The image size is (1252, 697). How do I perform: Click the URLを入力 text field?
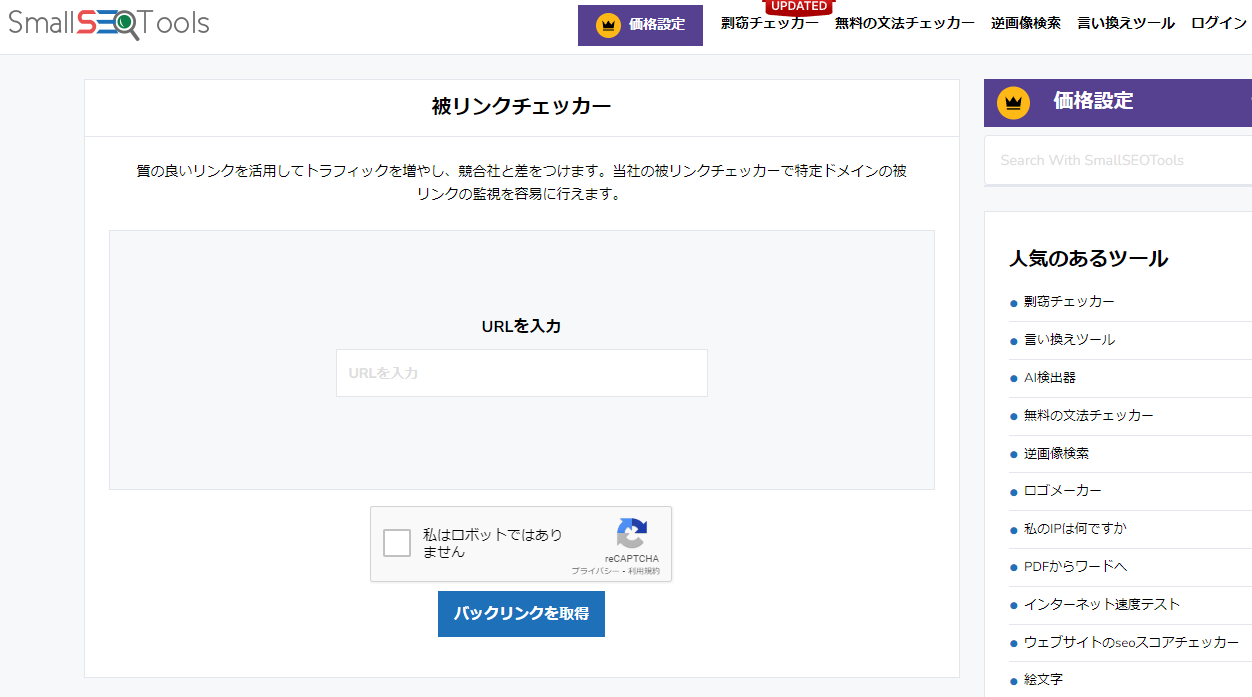coord(521,373)
